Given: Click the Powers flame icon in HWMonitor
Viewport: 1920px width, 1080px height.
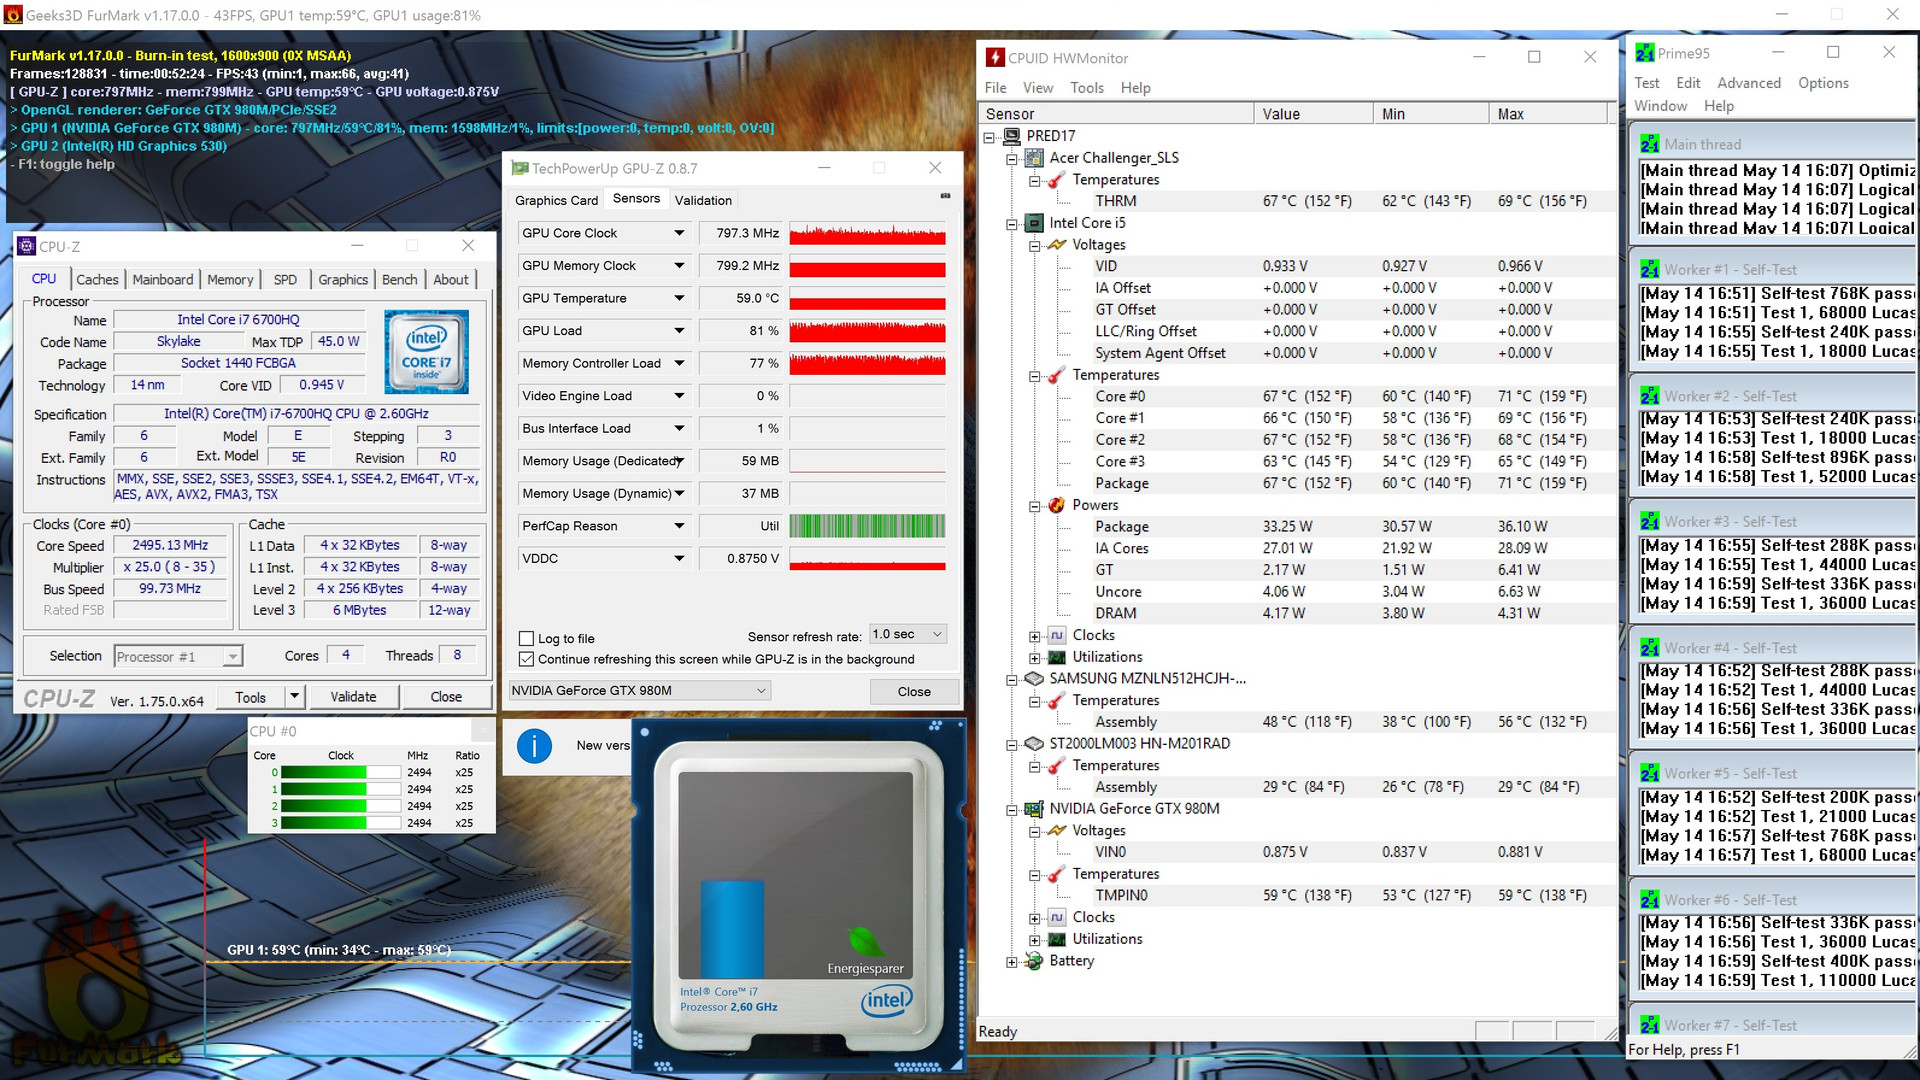Looking at the screenshot, I should coord(1056,506).
